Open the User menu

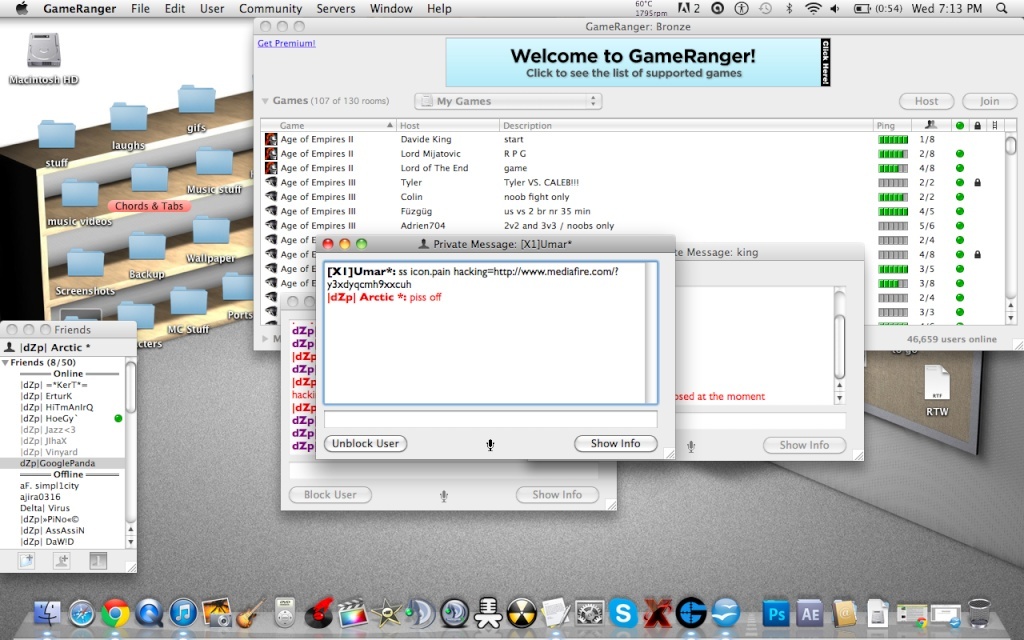212,8
